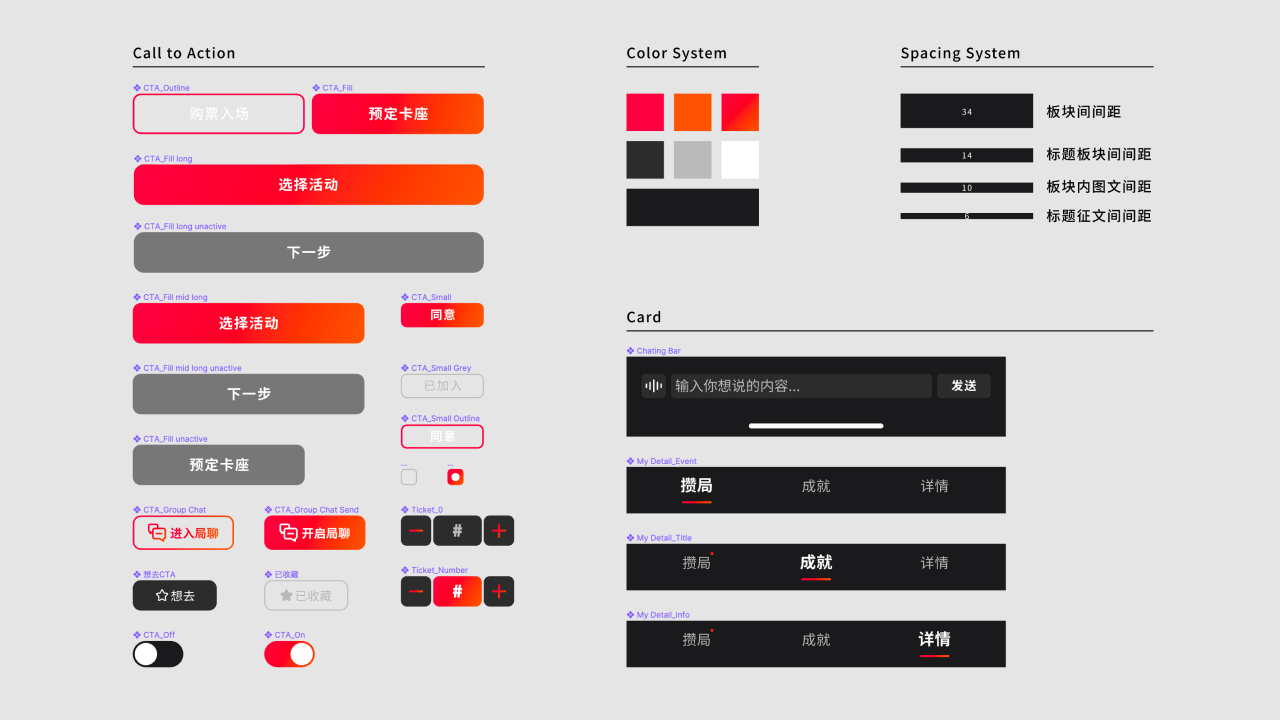
Task: Click the long gradient 选择活动 button
Action: 309,185
